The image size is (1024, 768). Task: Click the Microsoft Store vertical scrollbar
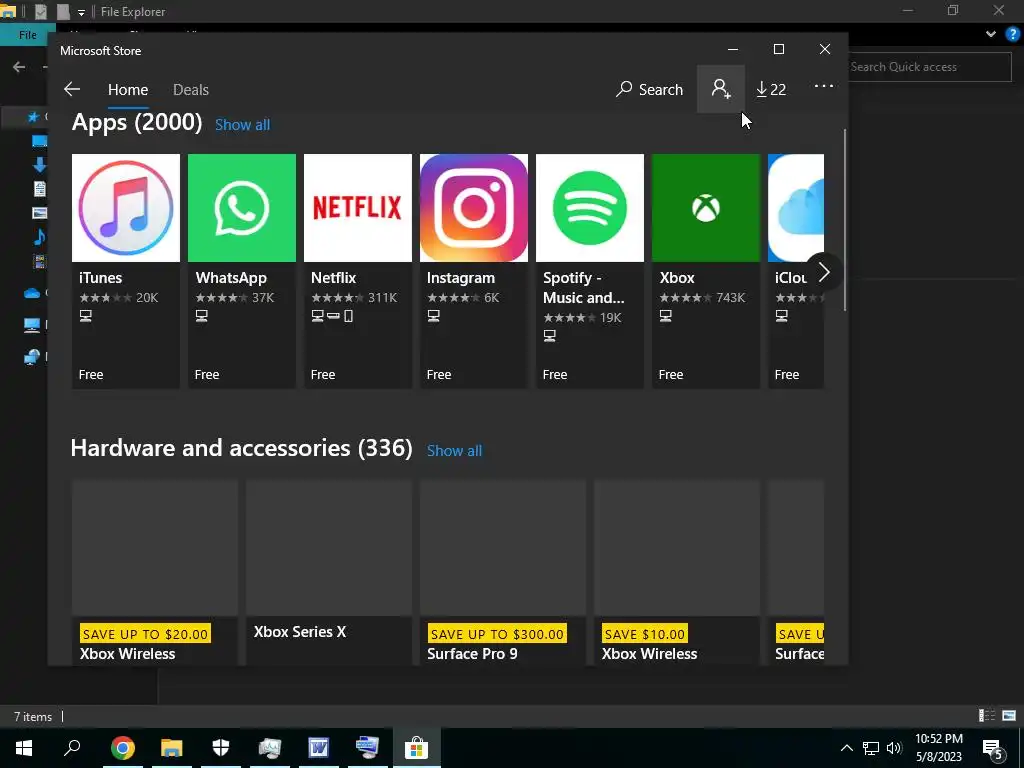[x=844, y=219]
